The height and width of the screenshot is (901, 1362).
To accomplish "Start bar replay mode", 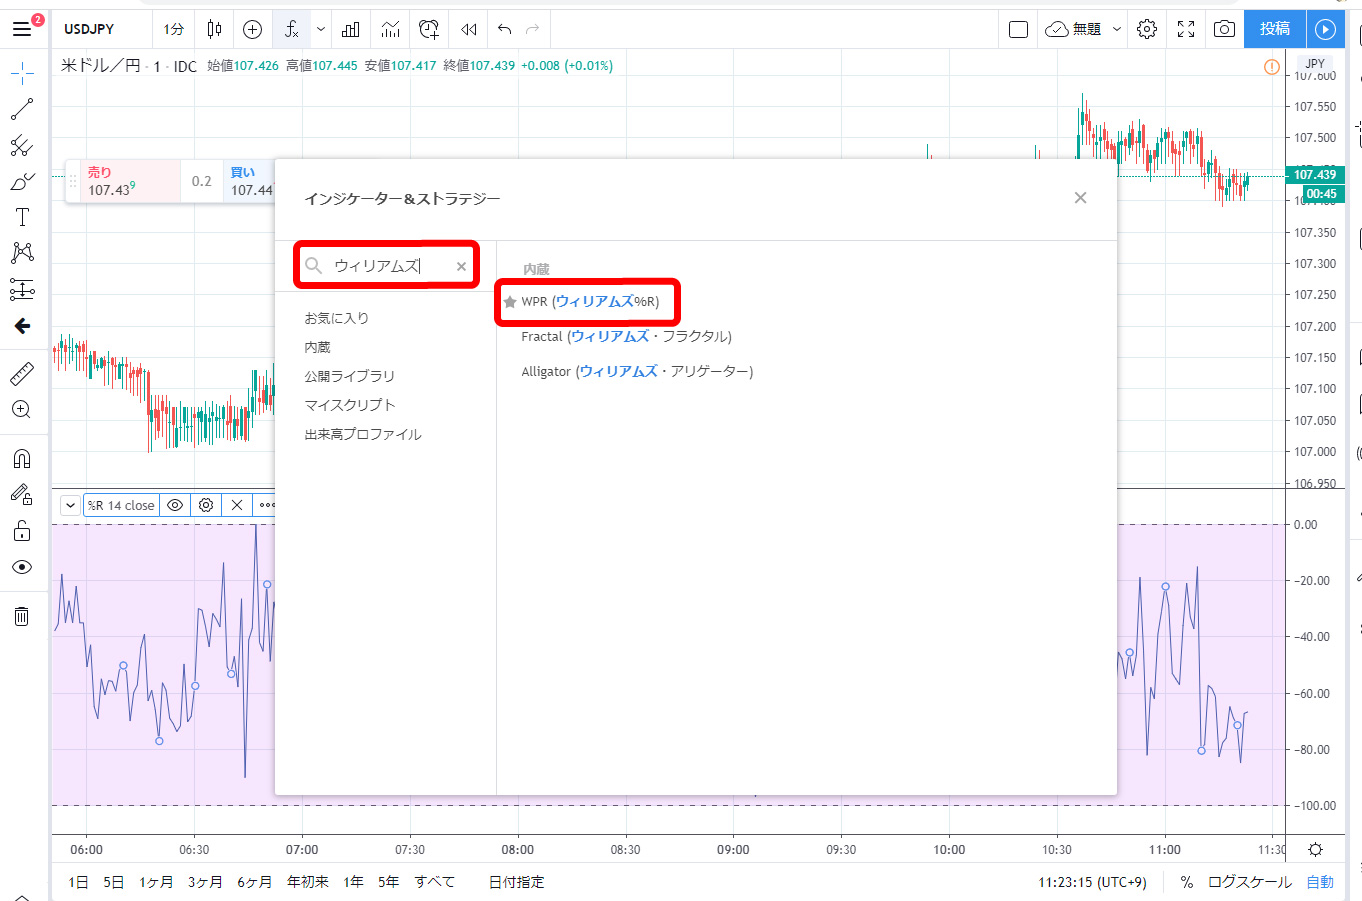I will point(468,29).
